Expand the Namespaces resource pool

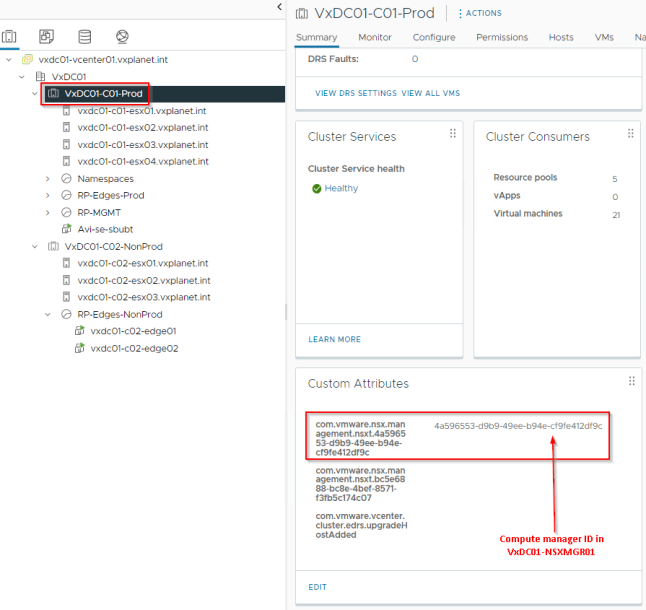(x=48, y=179)
